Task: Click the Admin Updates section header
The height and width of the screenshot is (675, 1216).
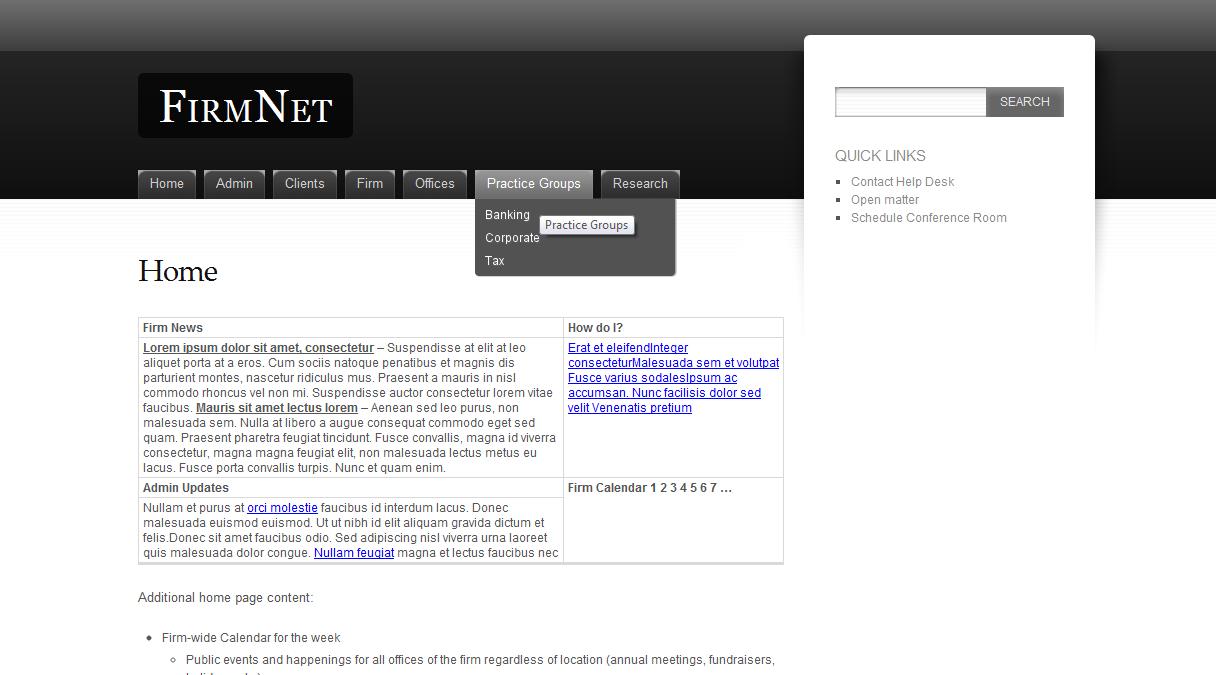Action: [x=186, y=488]
